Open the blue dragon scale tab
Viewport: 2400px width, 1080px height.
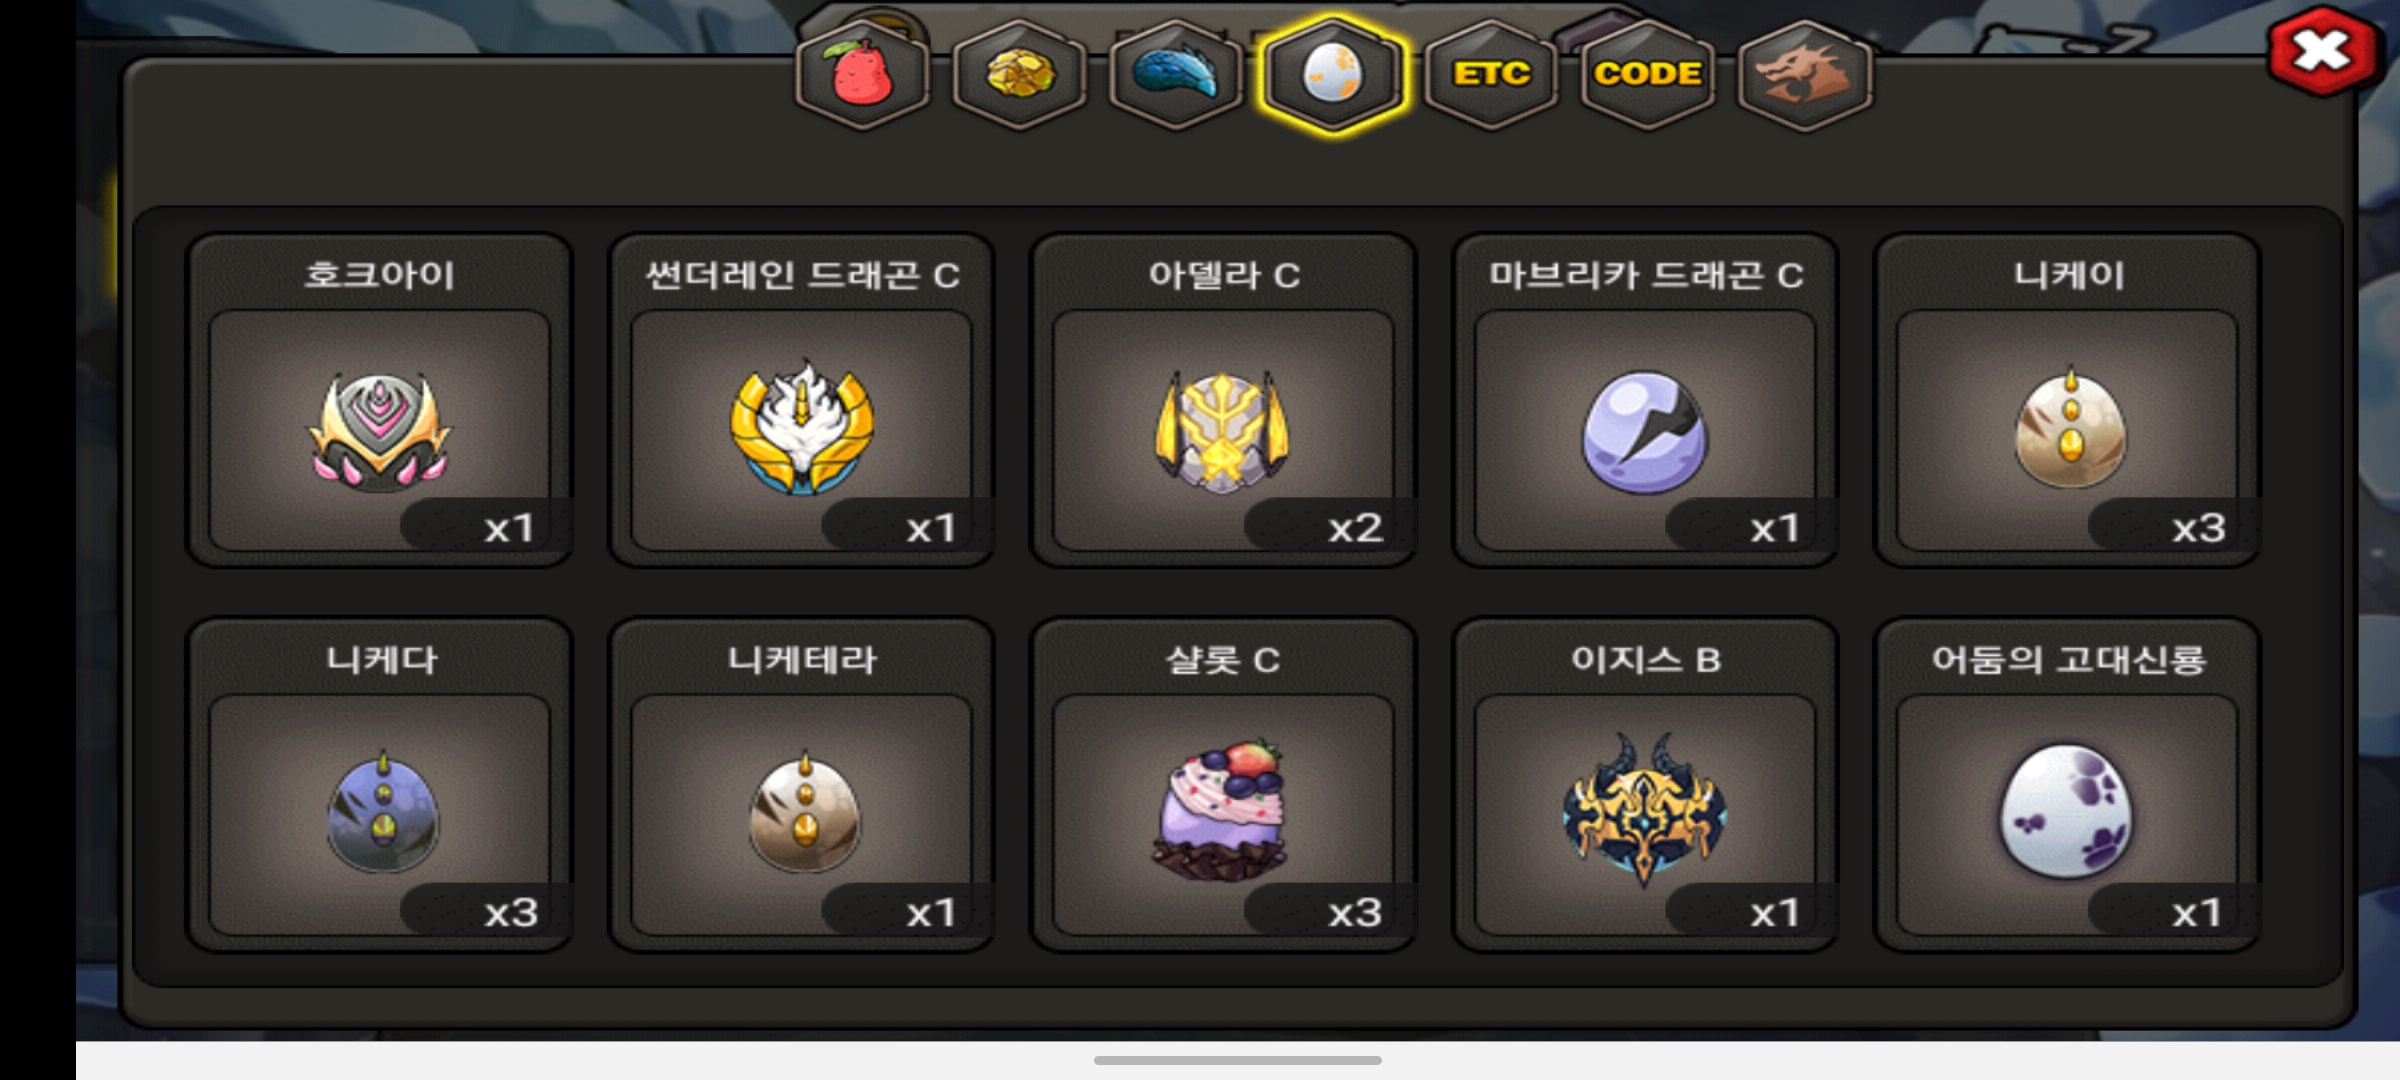coord(1176,74)
